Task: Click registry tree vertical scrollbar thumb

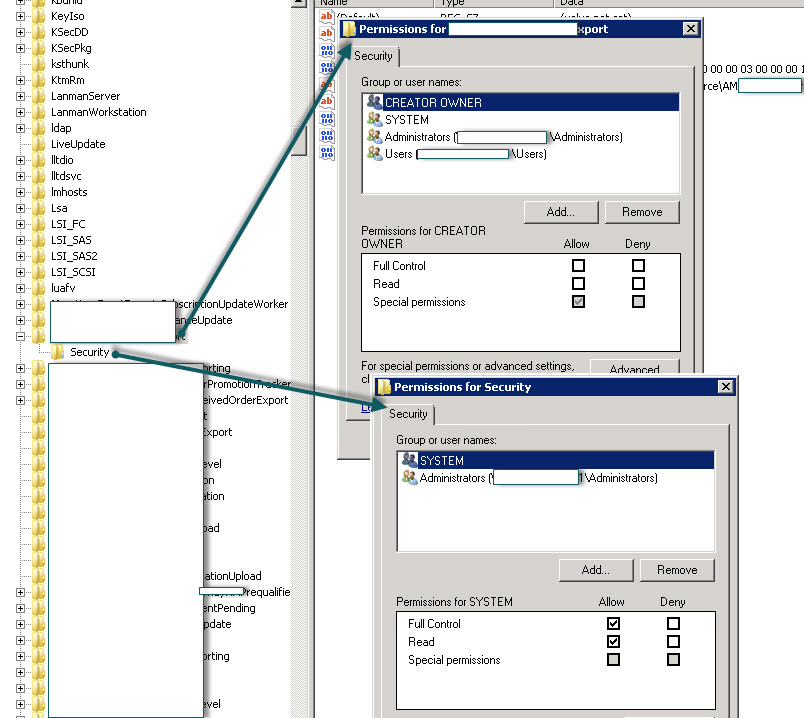Action: pyautogui.click(x=298, y=141)
